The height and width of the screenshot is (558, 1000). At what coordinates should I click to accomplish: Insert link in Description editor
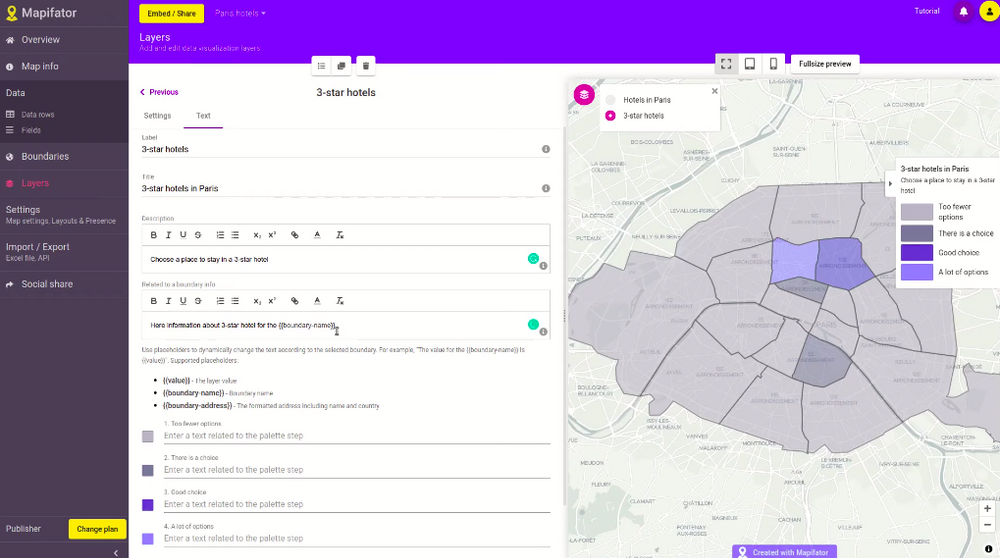point(295,235)
